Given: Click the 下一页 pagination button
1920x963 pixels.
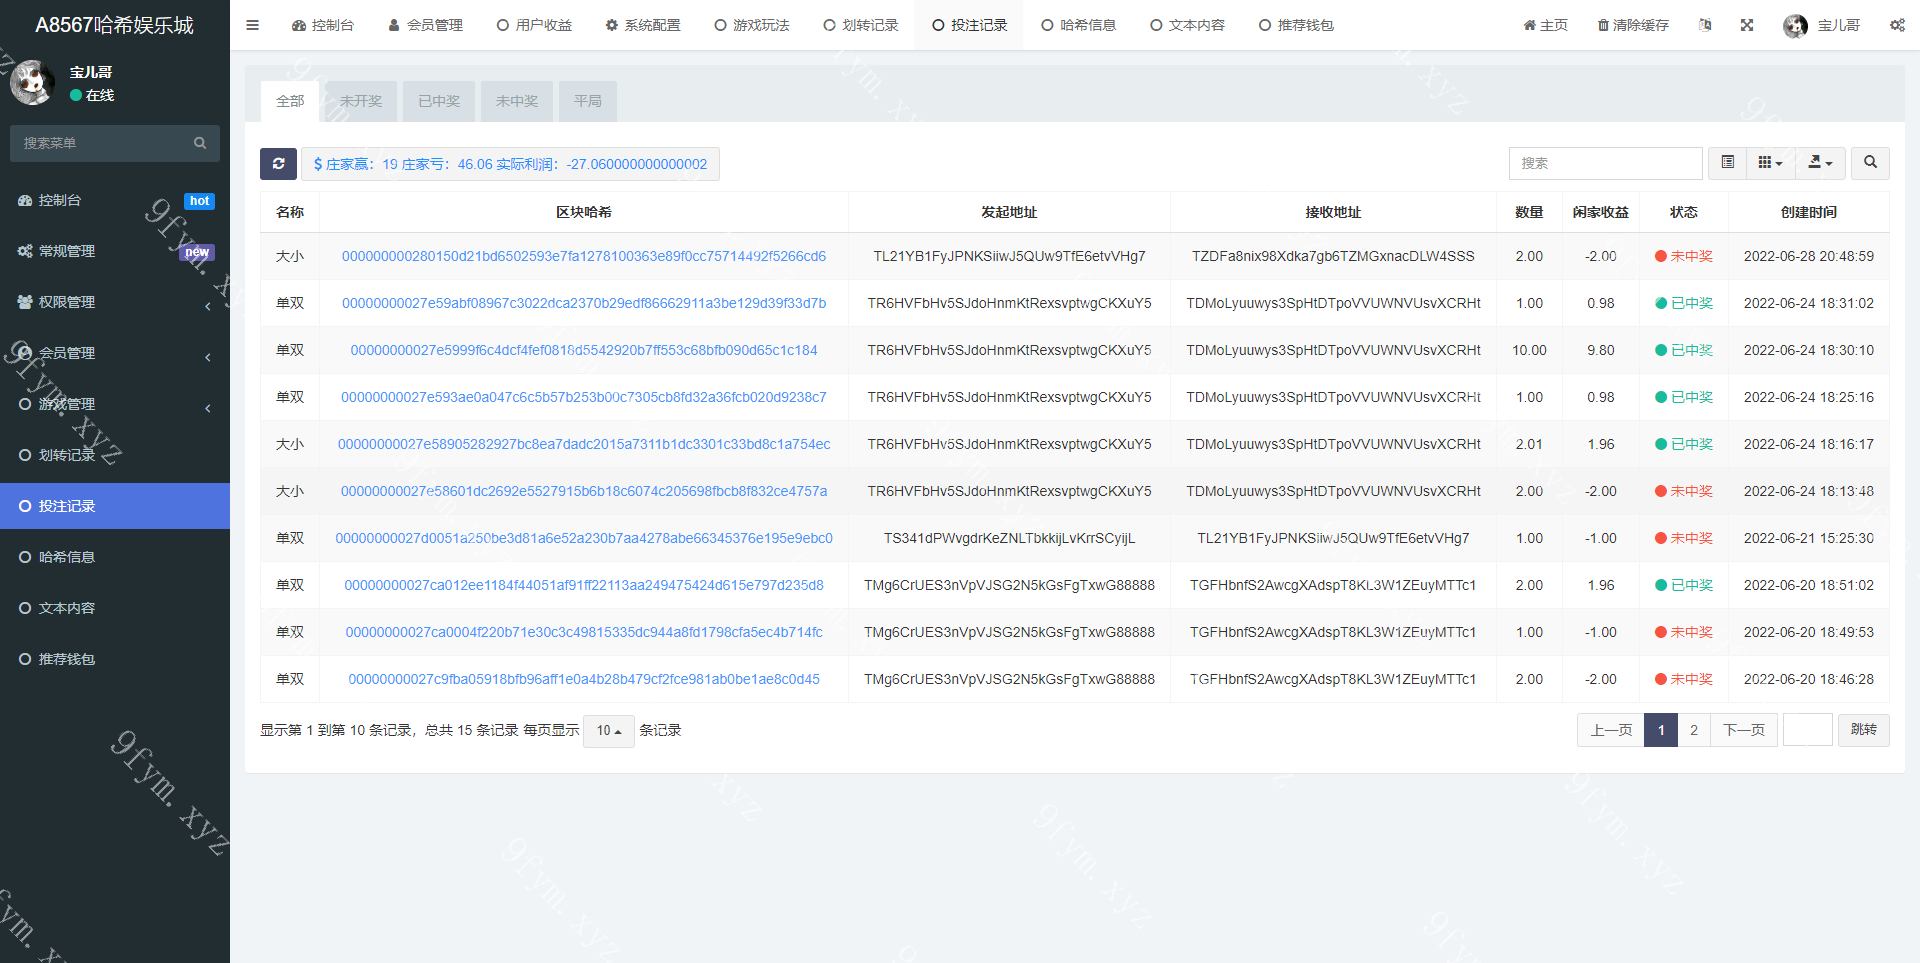Looking at the screenshot, I should (1744, 730).
